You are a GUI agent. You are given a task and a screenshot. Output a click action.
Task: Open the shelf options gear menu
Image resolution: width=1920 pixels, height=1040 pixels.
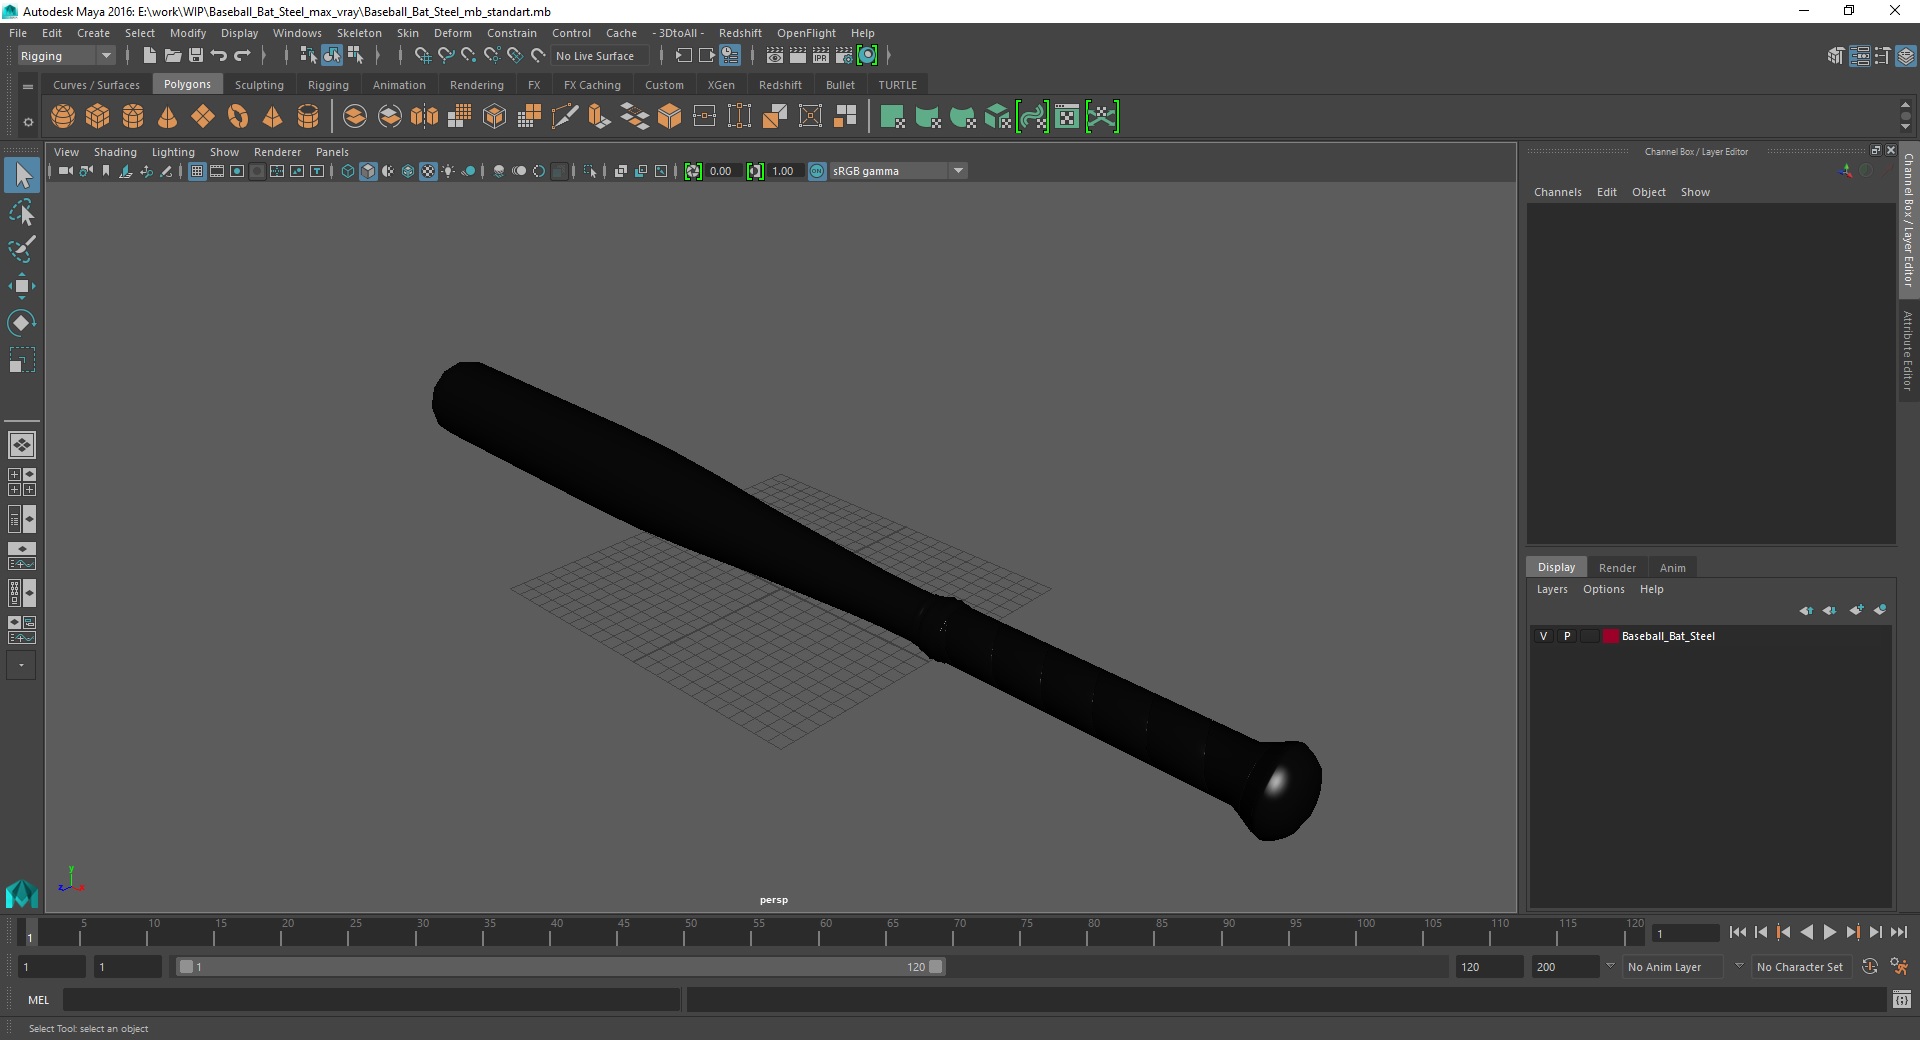(28, 122)
